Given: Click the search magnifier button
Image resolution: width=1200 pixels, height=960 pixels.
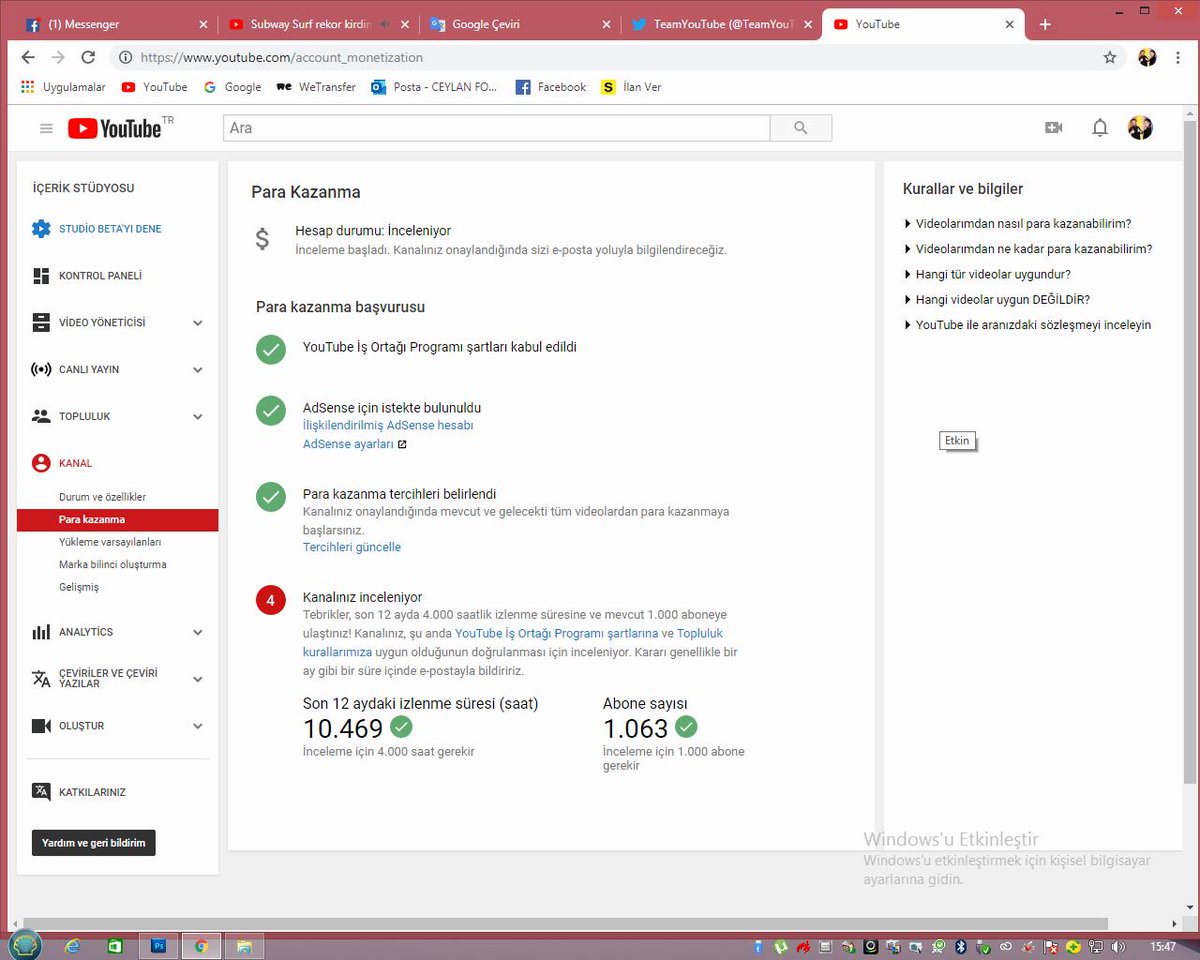Looking at the screenshot, I should 800,128.
